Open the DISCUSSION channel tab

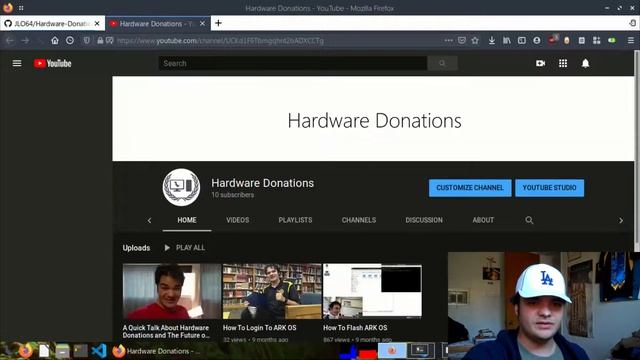point(424,220)
